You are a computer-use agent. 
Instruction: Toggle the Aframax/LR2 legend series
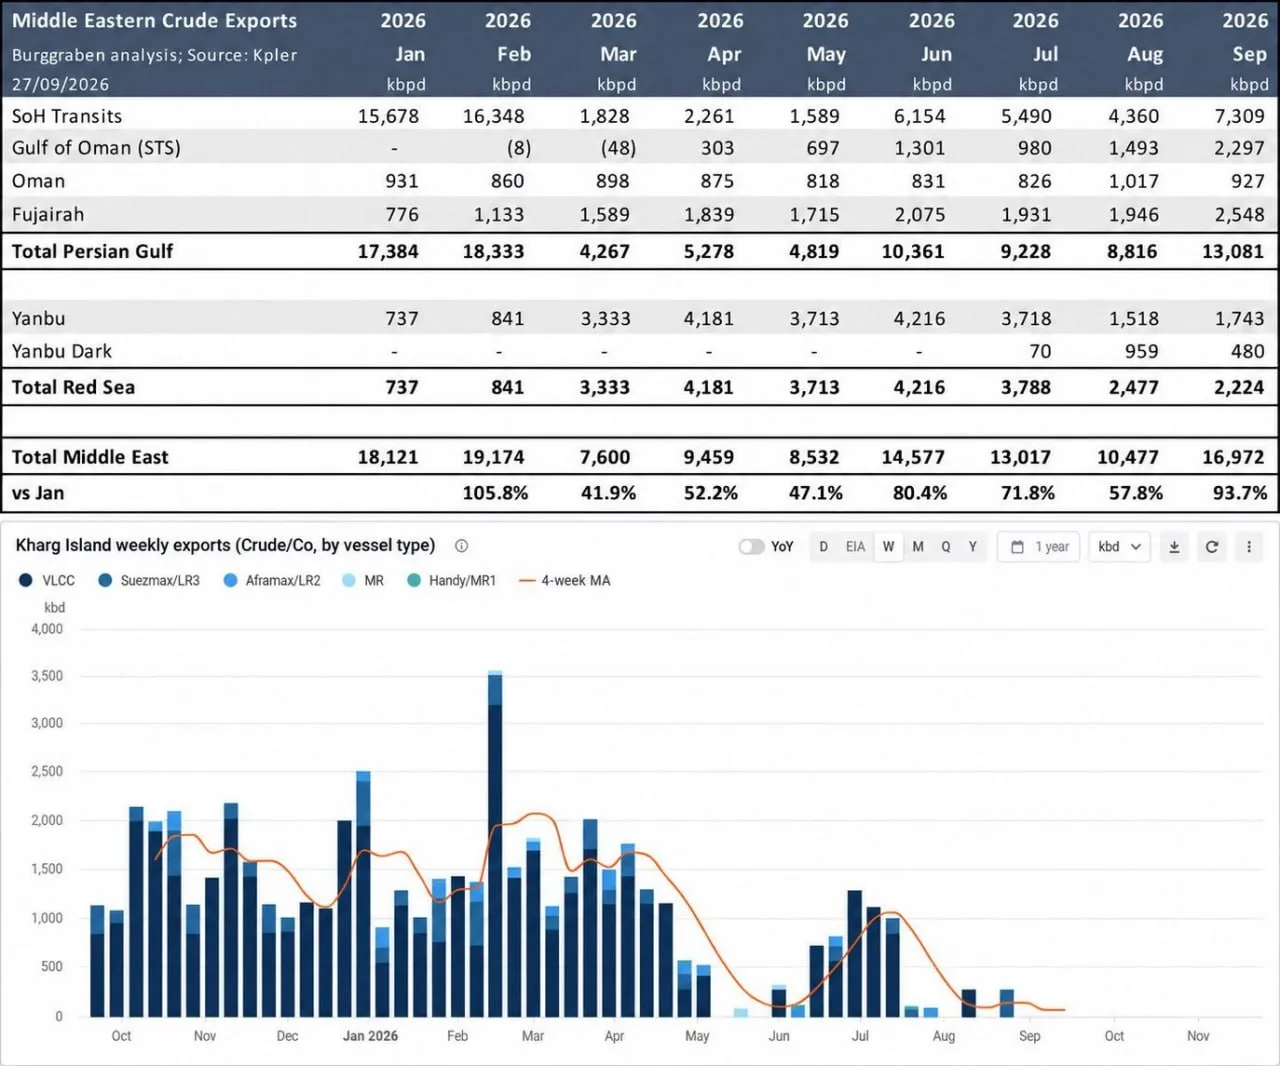pyautogui.click(x=272, y=580)
